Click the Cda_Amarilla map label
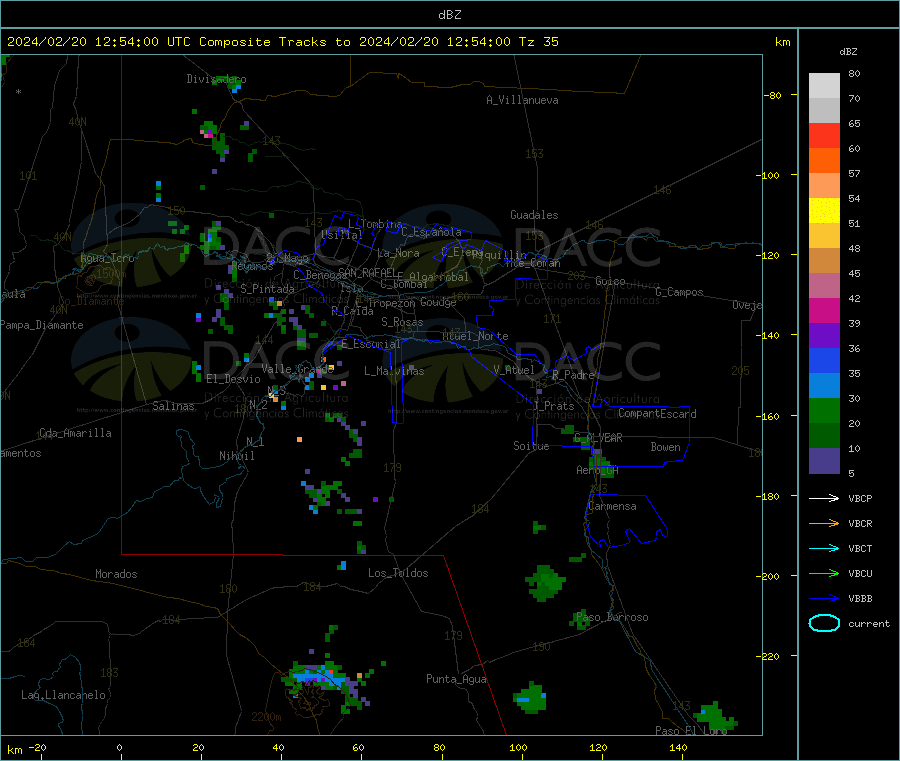This screenshot has height=761, width=900. [x=75, y=433]
